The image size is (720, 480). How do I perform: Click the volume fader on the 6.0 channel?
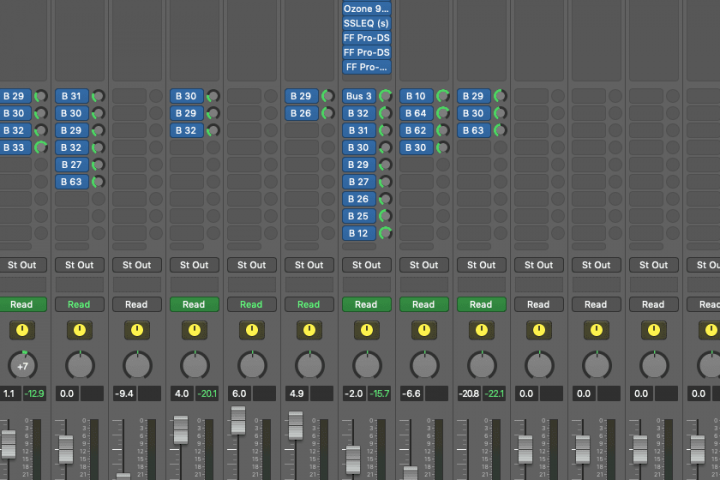pos(238,419)
